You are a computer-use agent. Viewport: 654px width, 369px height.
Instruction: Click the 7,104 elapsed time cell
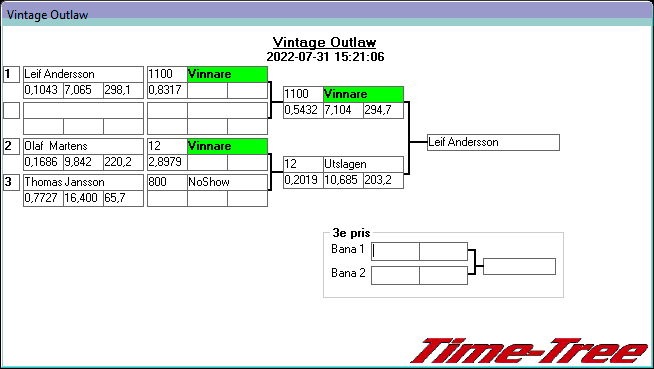click(x=343, y=110)
